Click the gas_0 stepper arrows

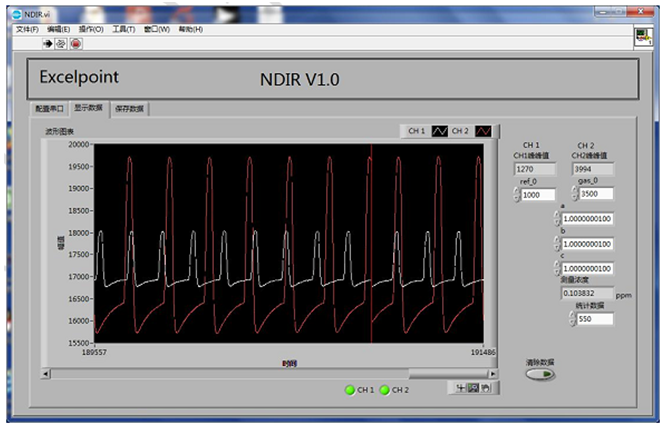point(574,193)
